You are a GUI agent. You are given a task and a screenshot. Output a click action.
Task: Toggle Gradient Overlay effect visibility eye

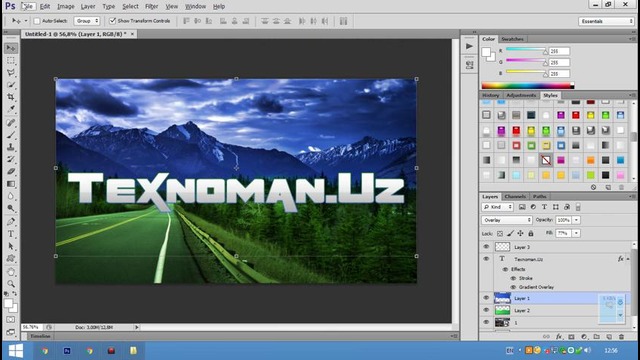click(513, 287)
